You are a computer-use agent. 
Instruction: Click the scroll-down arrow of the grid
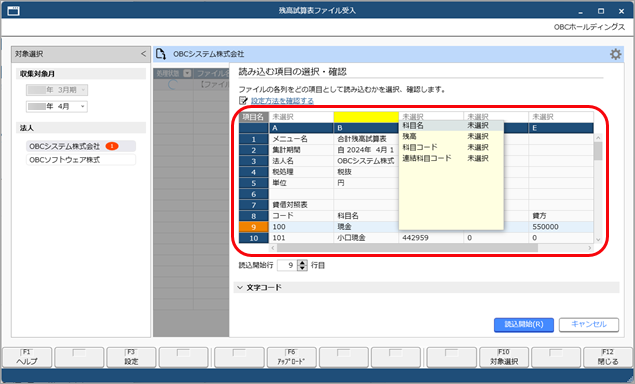tap(598, 240)
